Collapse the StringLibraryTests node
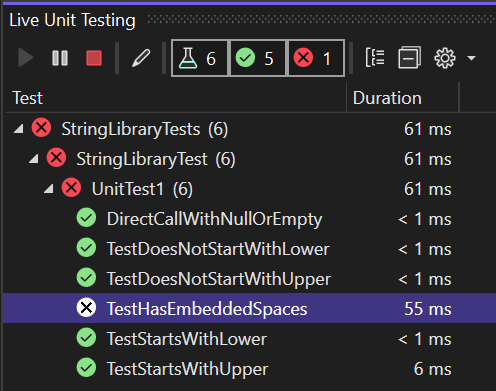 point(19,129)
